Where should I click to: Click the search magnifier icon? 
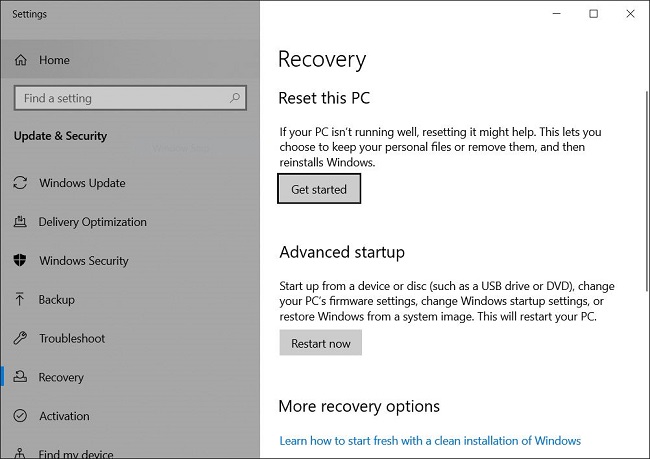235,98
